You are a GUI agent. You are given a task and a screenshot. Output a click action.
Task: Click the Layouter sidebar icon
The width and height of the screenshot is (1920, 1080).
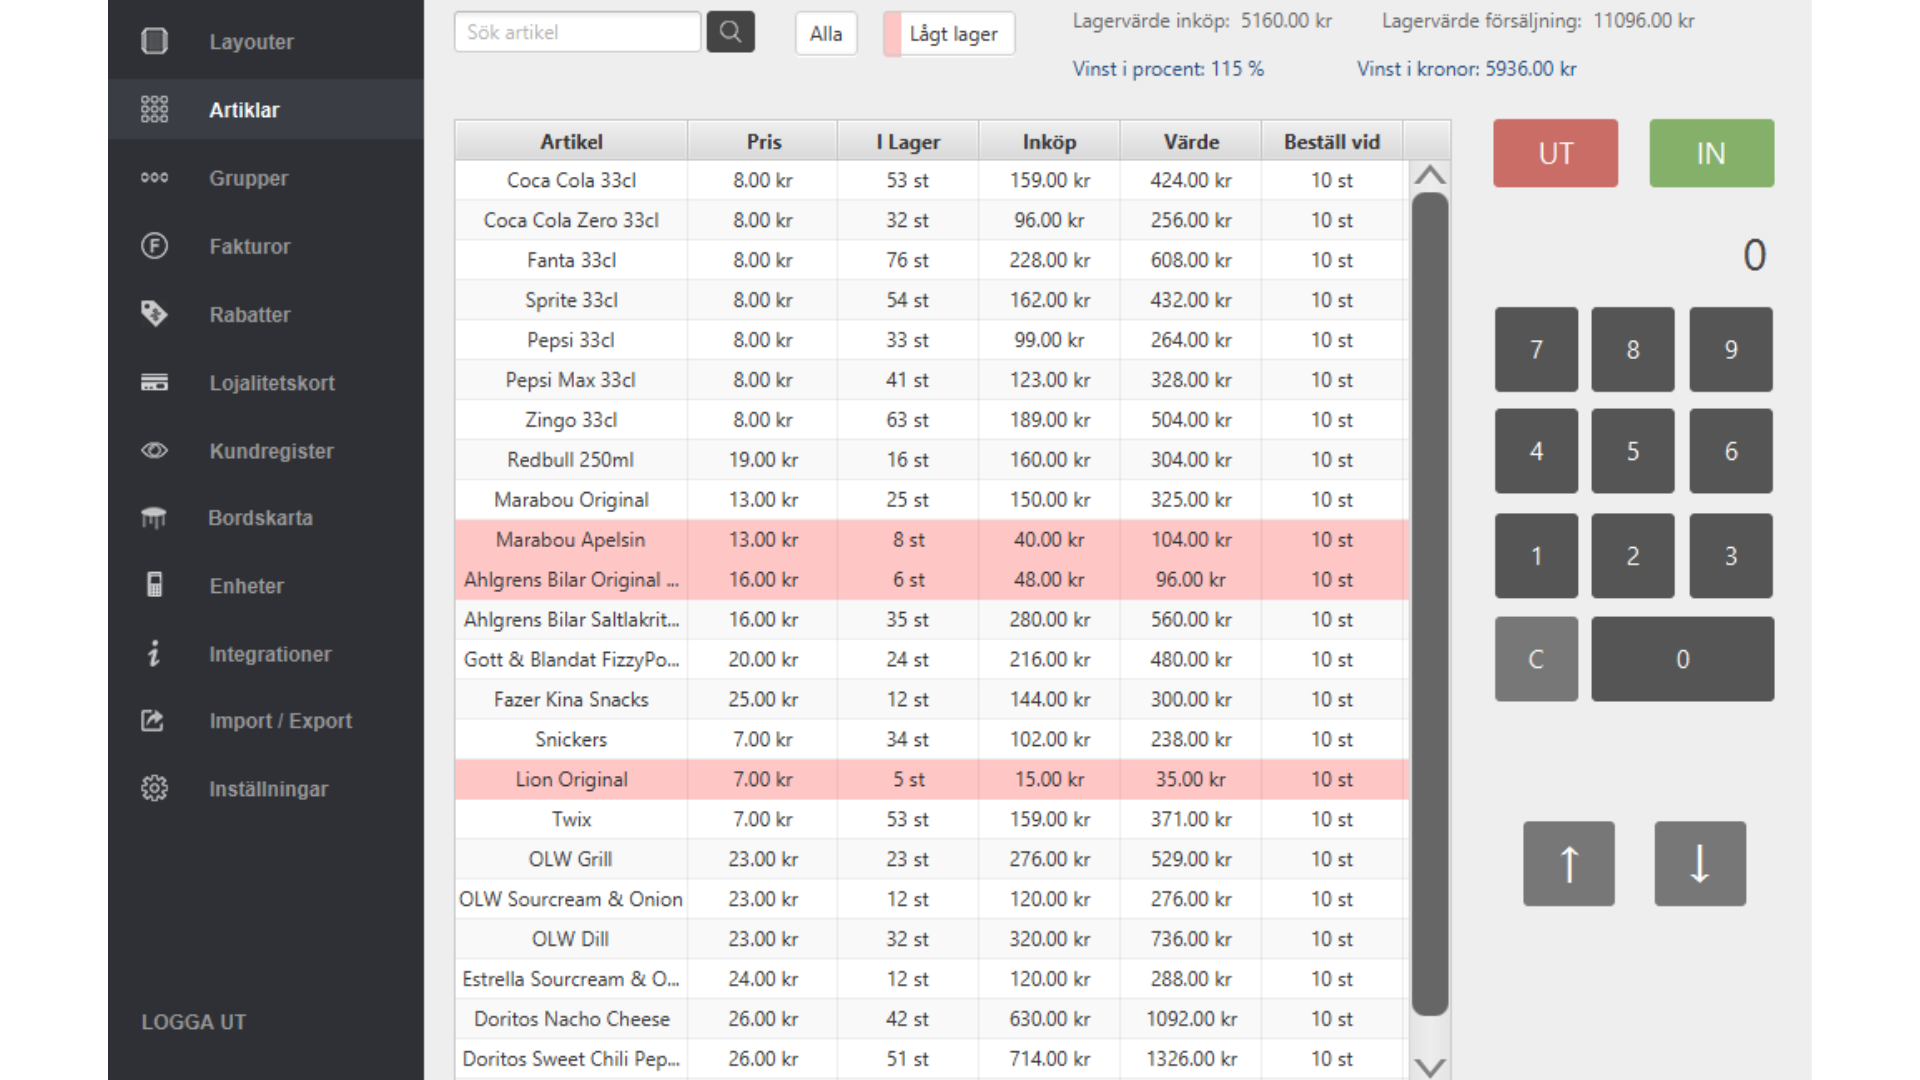coord(154,41)
